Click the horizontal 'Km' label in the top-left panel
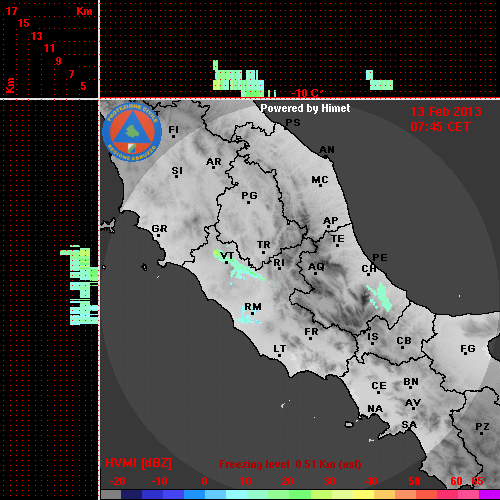Viewport: 500px width, 500px height. [x=84, y=12]
